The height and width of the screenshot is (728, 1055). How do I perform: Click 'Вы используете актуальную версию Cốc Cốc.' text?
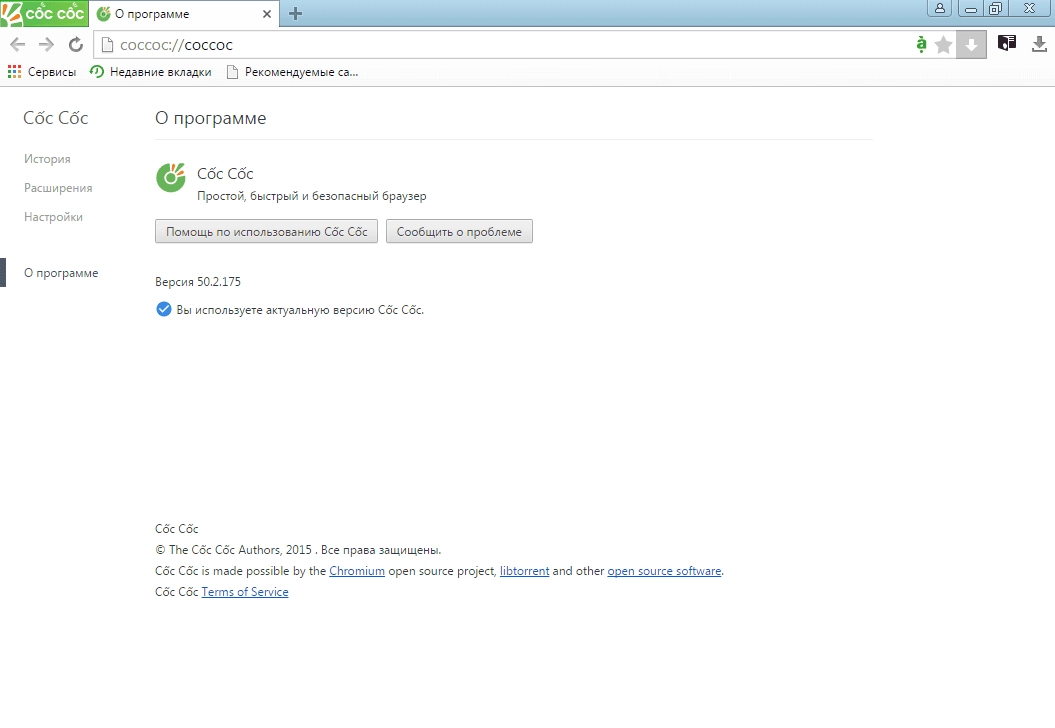(300, 310)
